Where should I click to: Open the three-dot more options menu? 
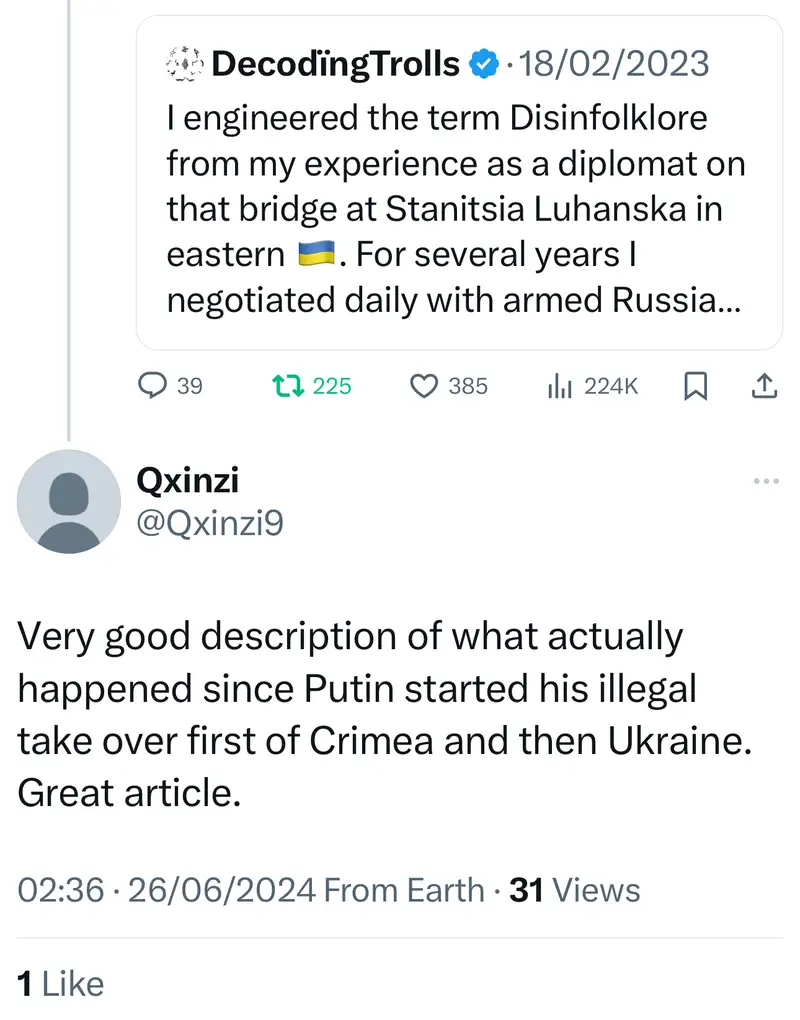[x=765, y=481]
